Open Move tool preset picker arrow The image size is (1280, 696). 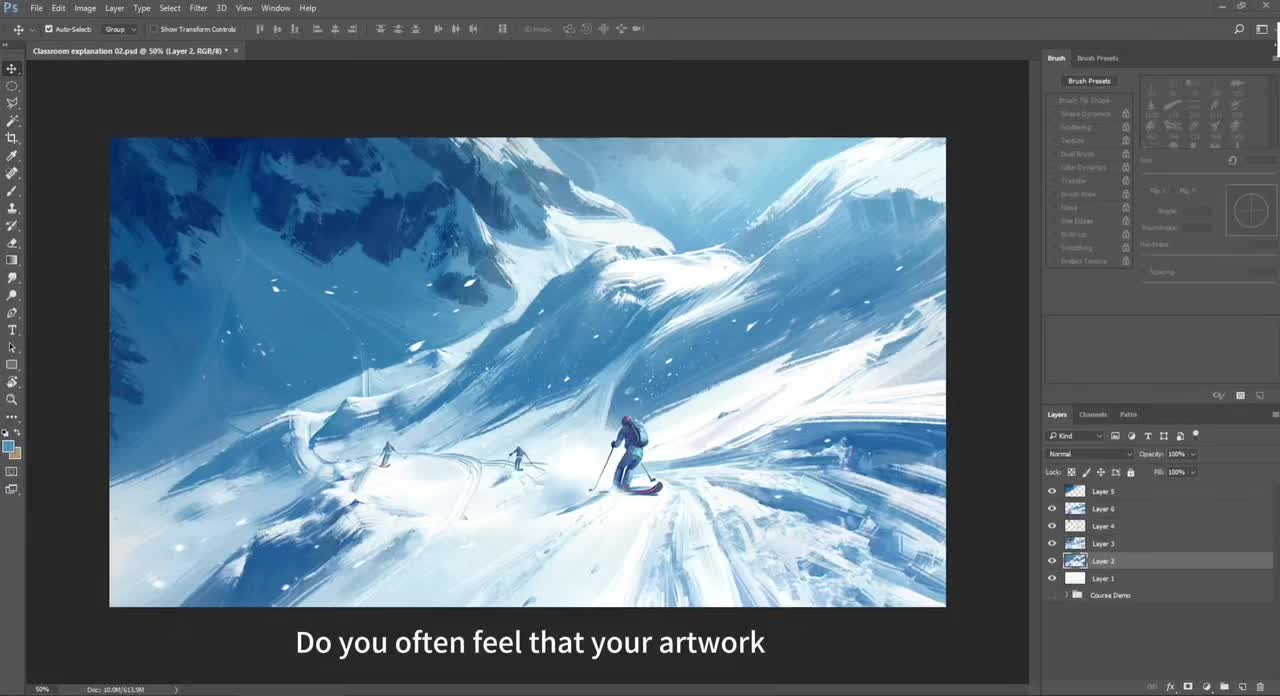(32, 29)
